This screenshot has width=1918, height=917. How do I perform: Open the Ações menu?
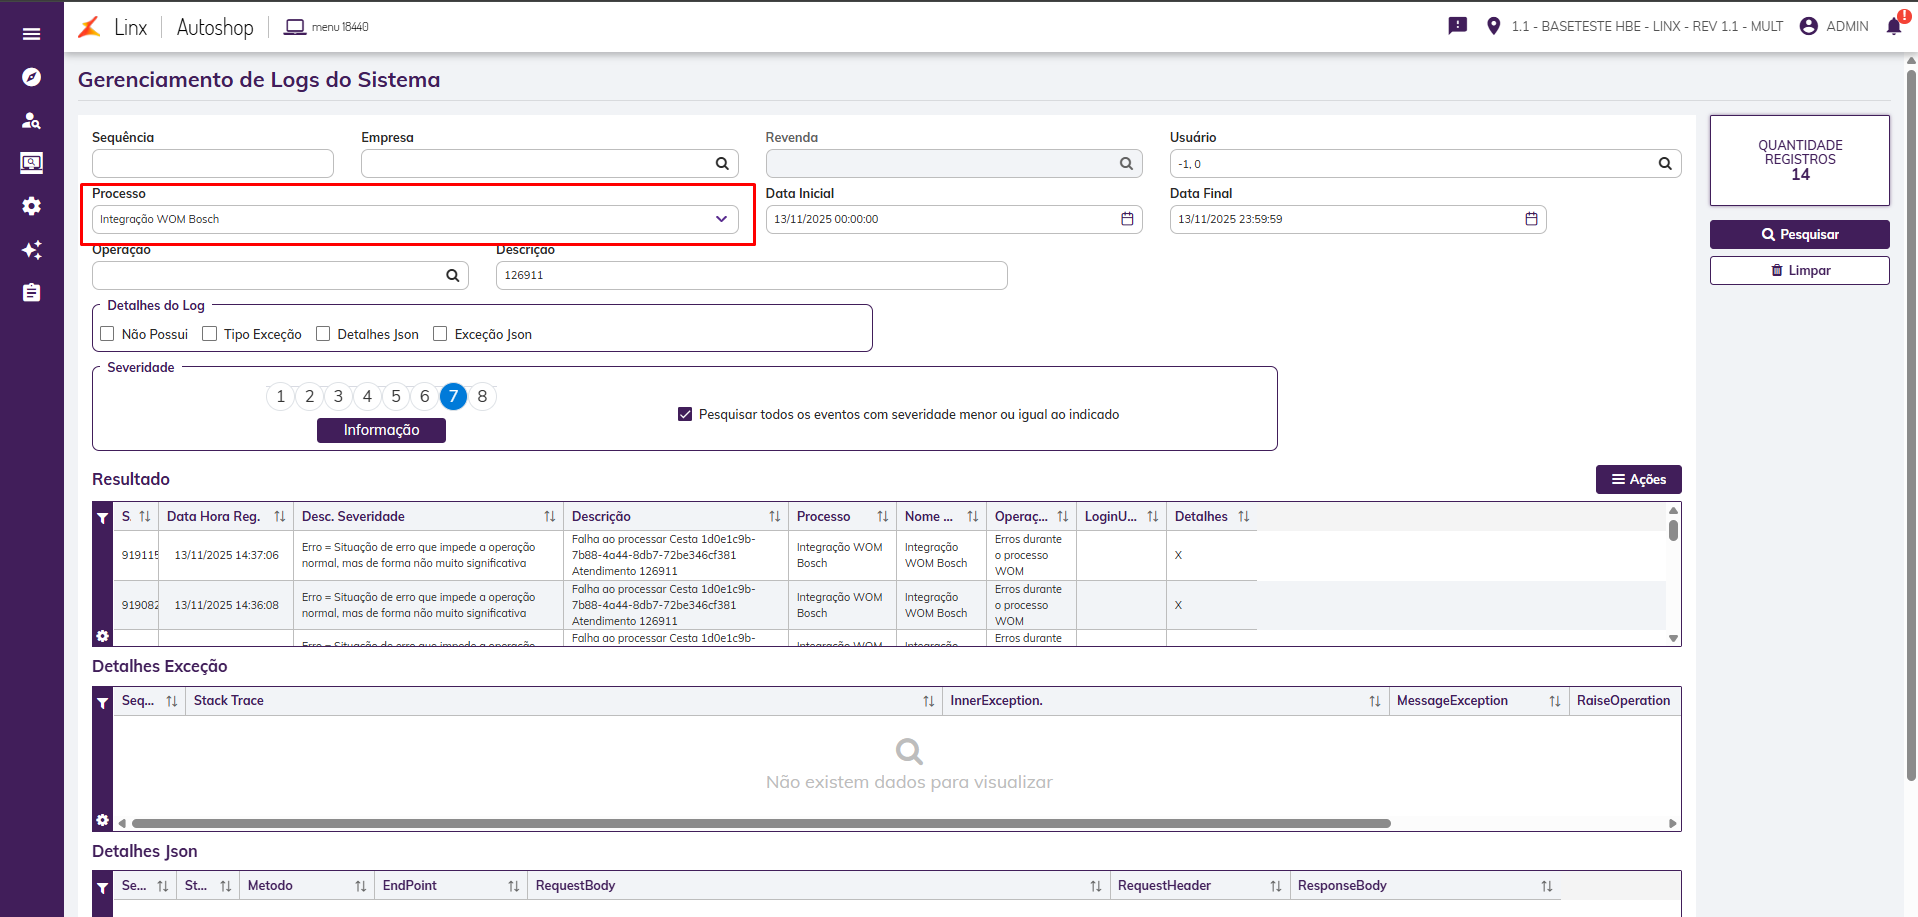click(1638, 480)
